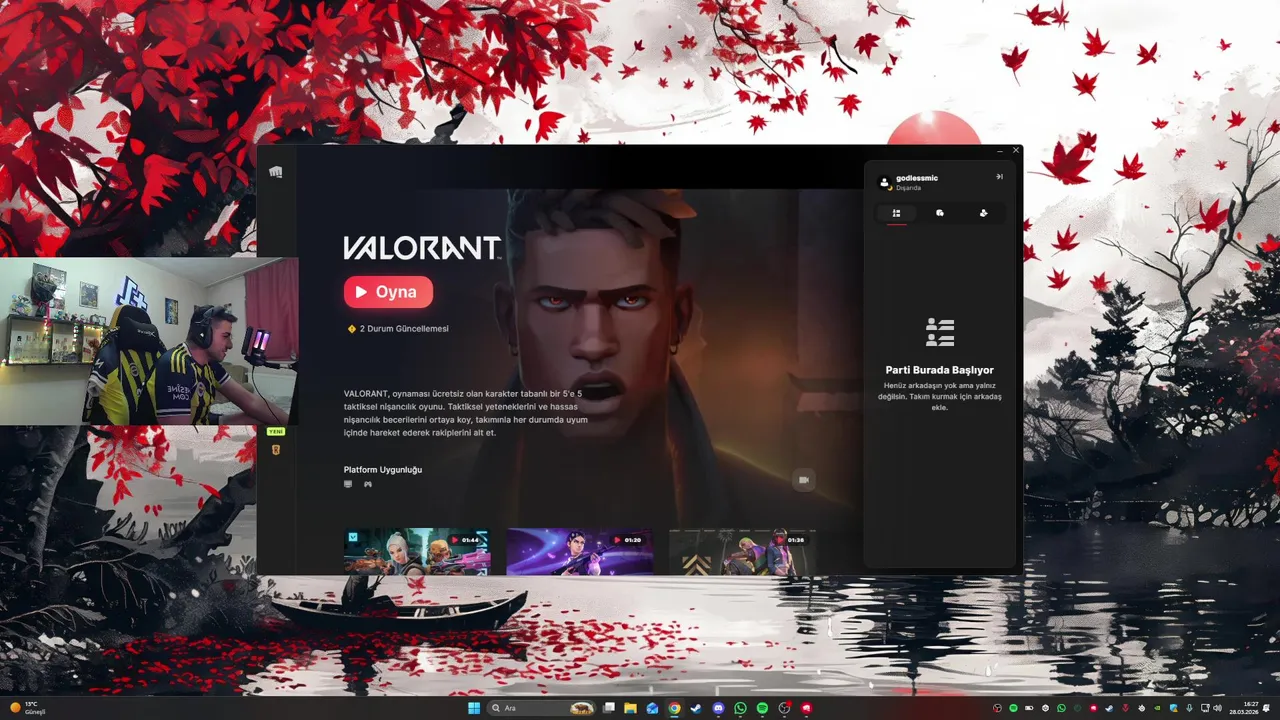Screen dimensions: 1280x720
Task: Click the gamepad platform icon
Action: [367, 484]
